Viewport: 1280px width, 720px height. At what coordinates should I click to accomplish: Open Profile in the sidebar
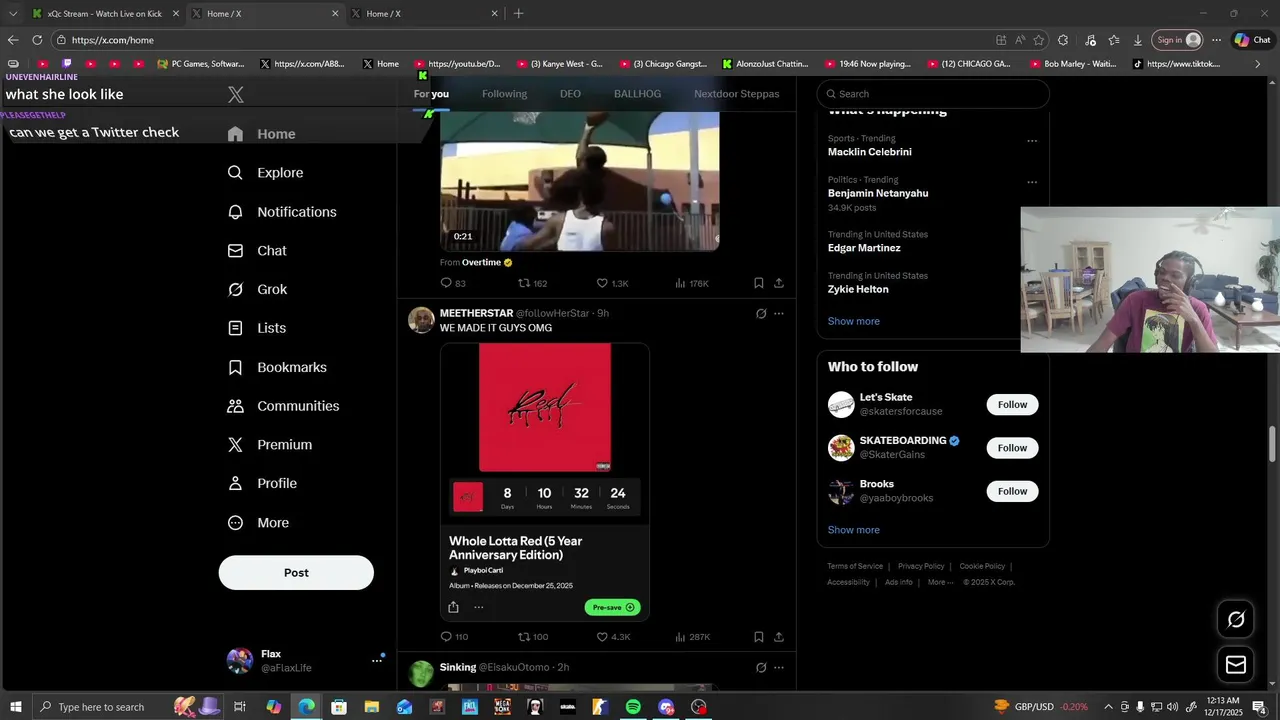coord(262,484)
